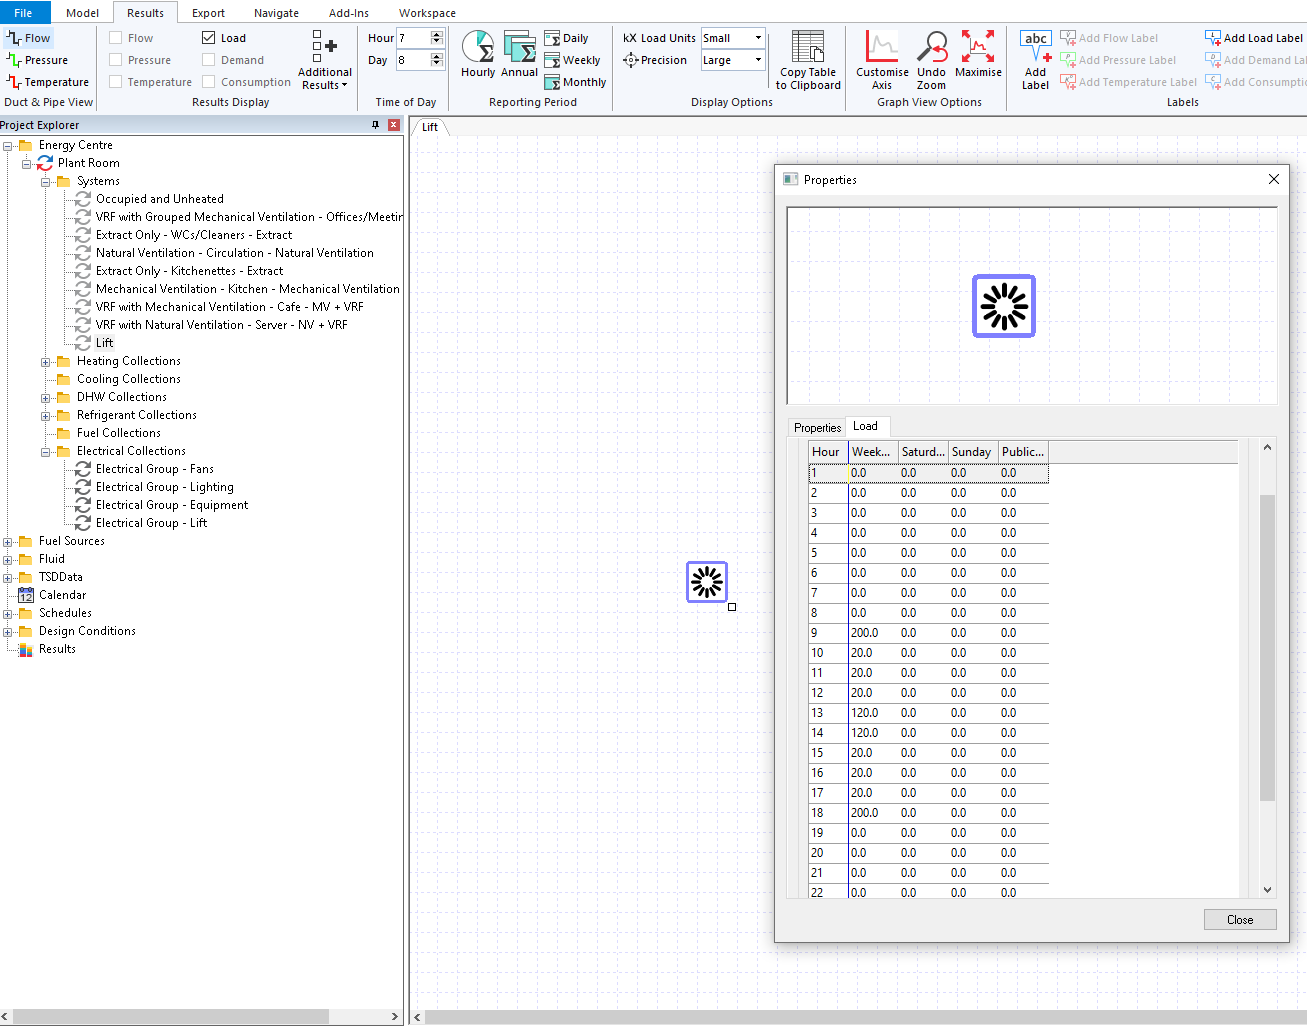
Task: Select the Lift component on canvas
Action: (707, 582)
